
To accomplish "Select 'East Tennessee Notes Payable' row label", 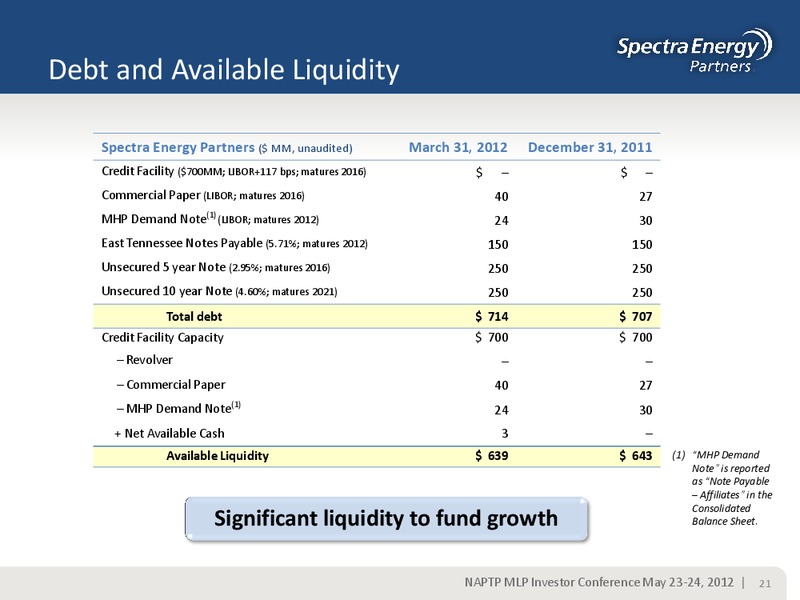I will [x=234, y=243].
